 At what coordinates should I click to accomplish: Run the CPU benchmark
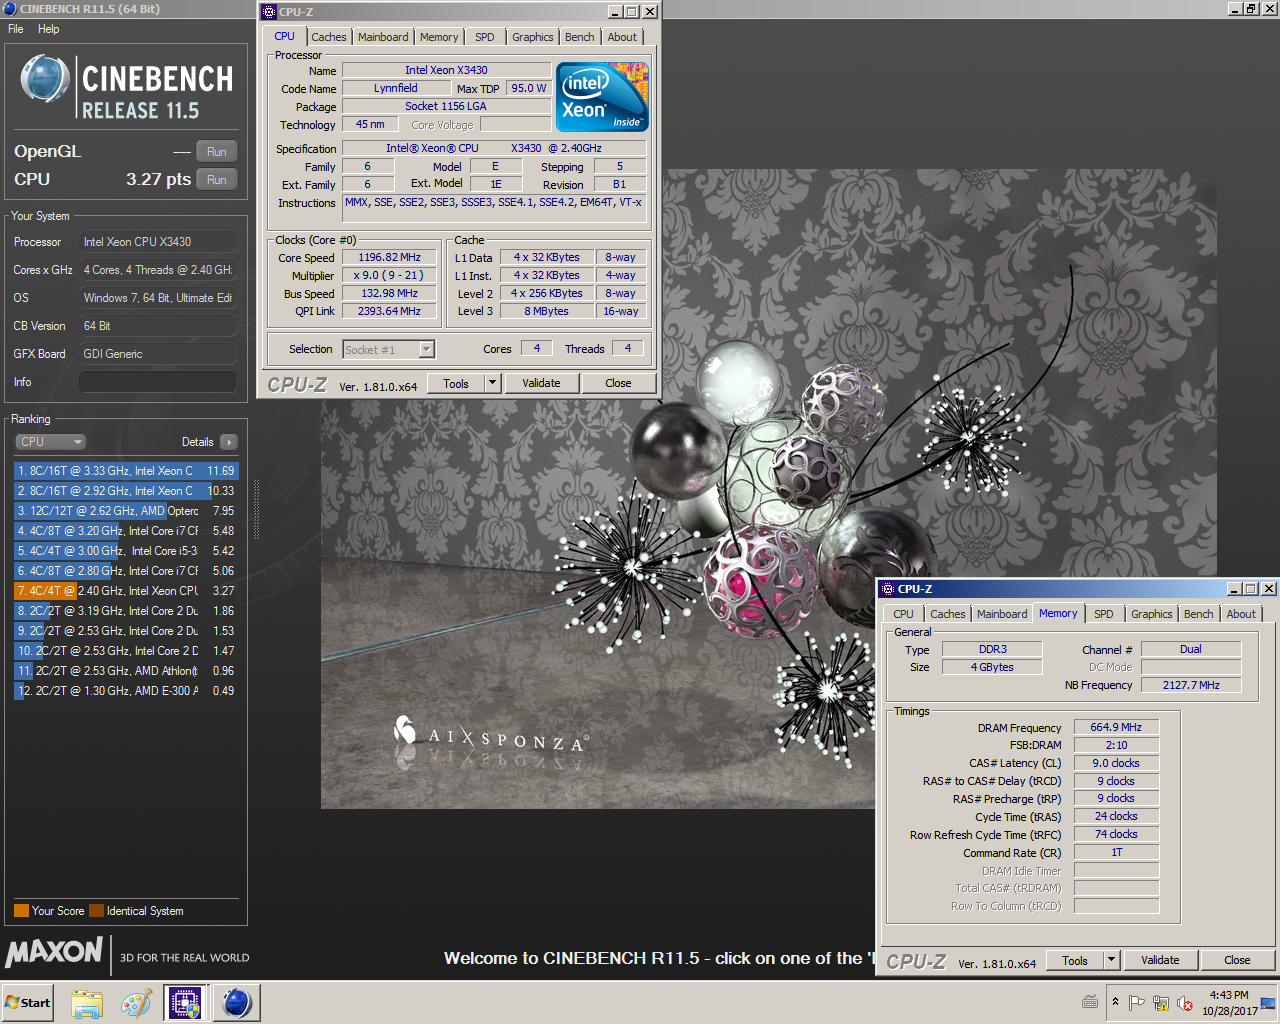pyautogui.click(x=217, y=180)
